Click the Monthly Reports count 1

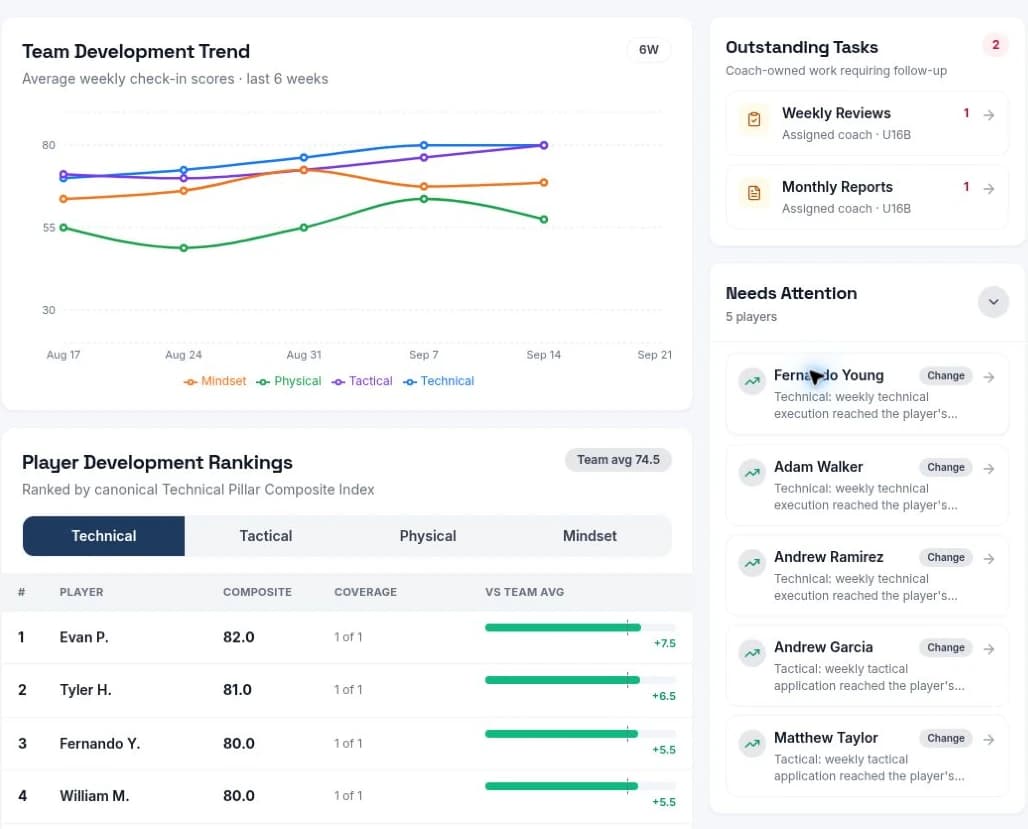point(966,188)
